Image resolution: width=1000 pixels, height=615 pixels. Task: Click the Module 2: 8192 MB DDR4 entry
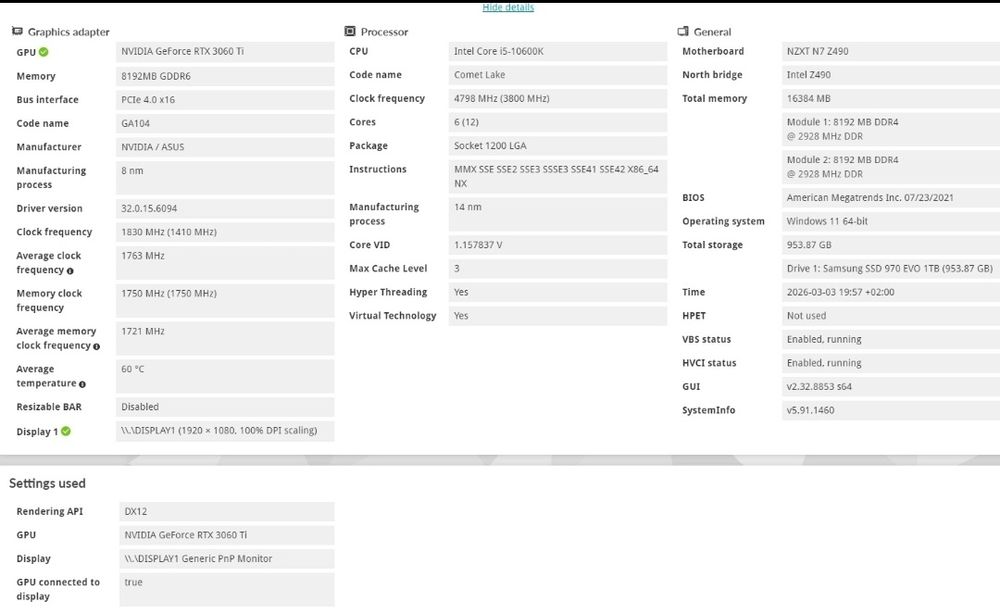(890, 167)
